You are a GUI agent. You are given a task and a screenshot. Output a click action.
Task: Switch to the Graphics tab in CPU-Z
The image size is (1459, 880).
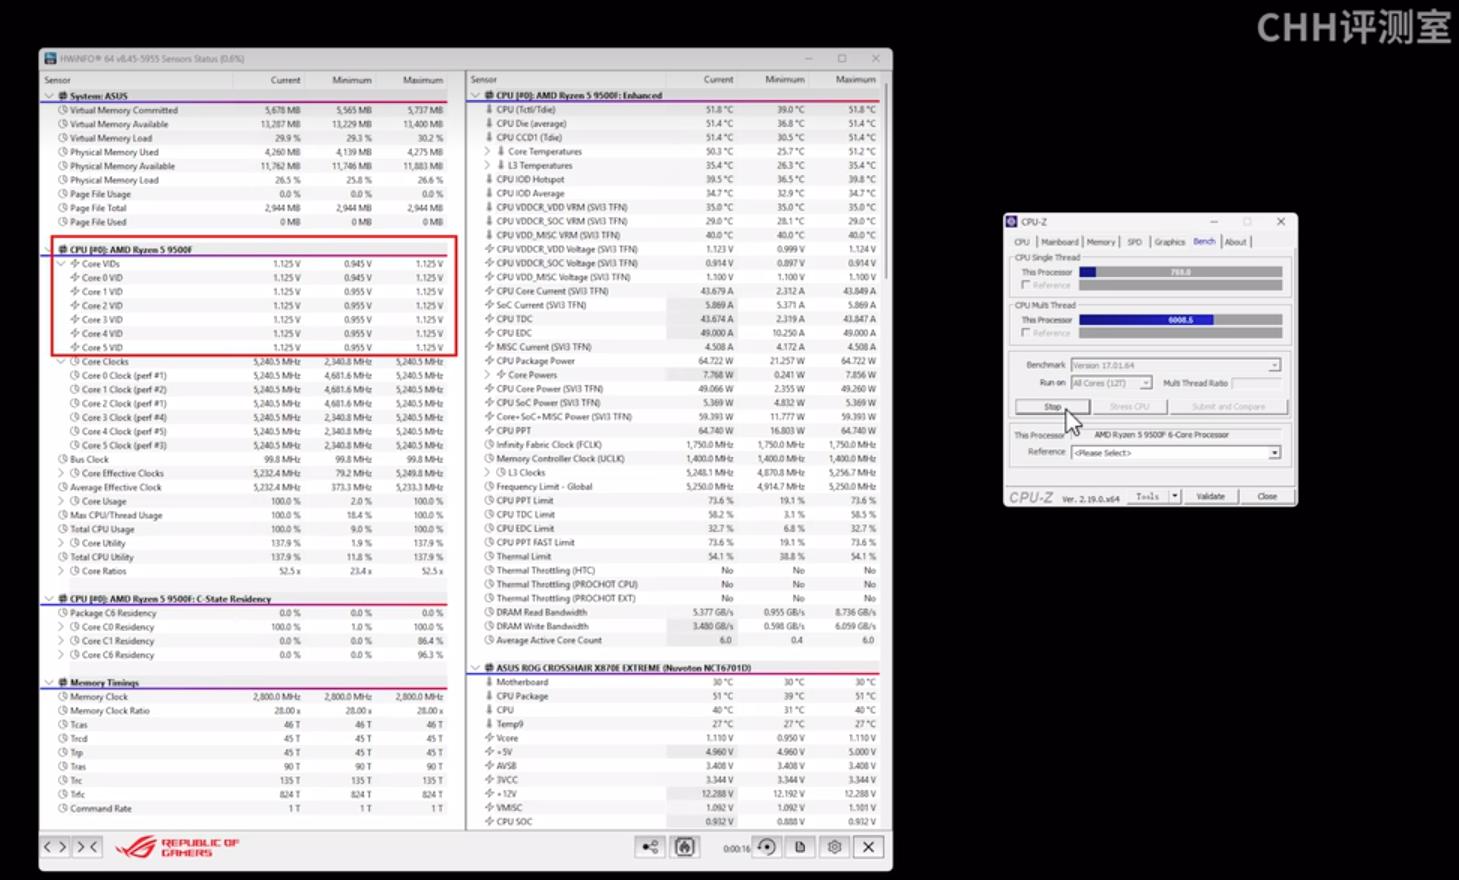coord(1169,242)
